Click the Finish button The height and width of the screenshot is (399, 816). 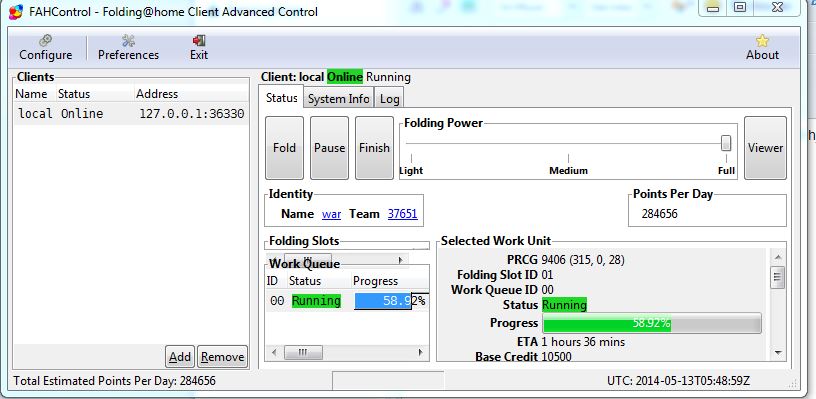coord(374,148)
